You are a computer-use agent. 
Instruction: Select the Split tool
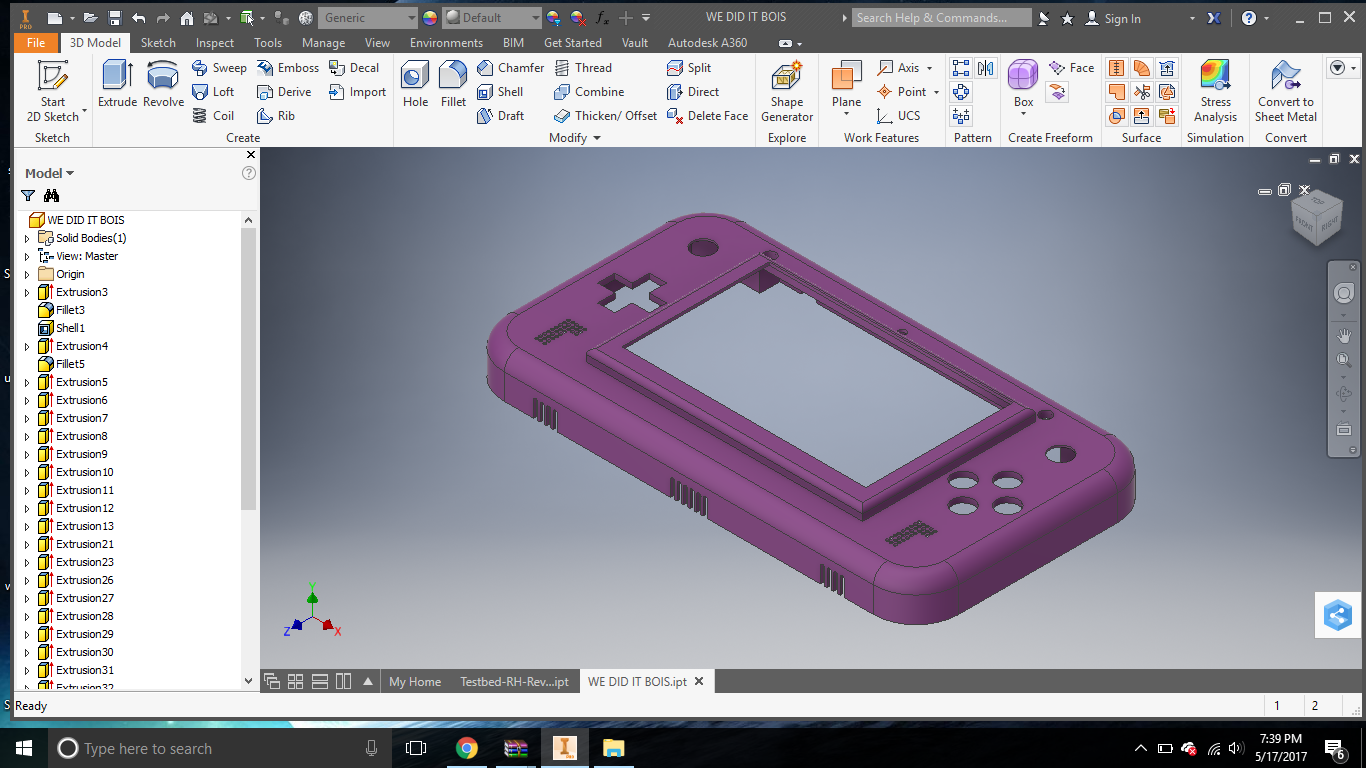tap(689, 68)
